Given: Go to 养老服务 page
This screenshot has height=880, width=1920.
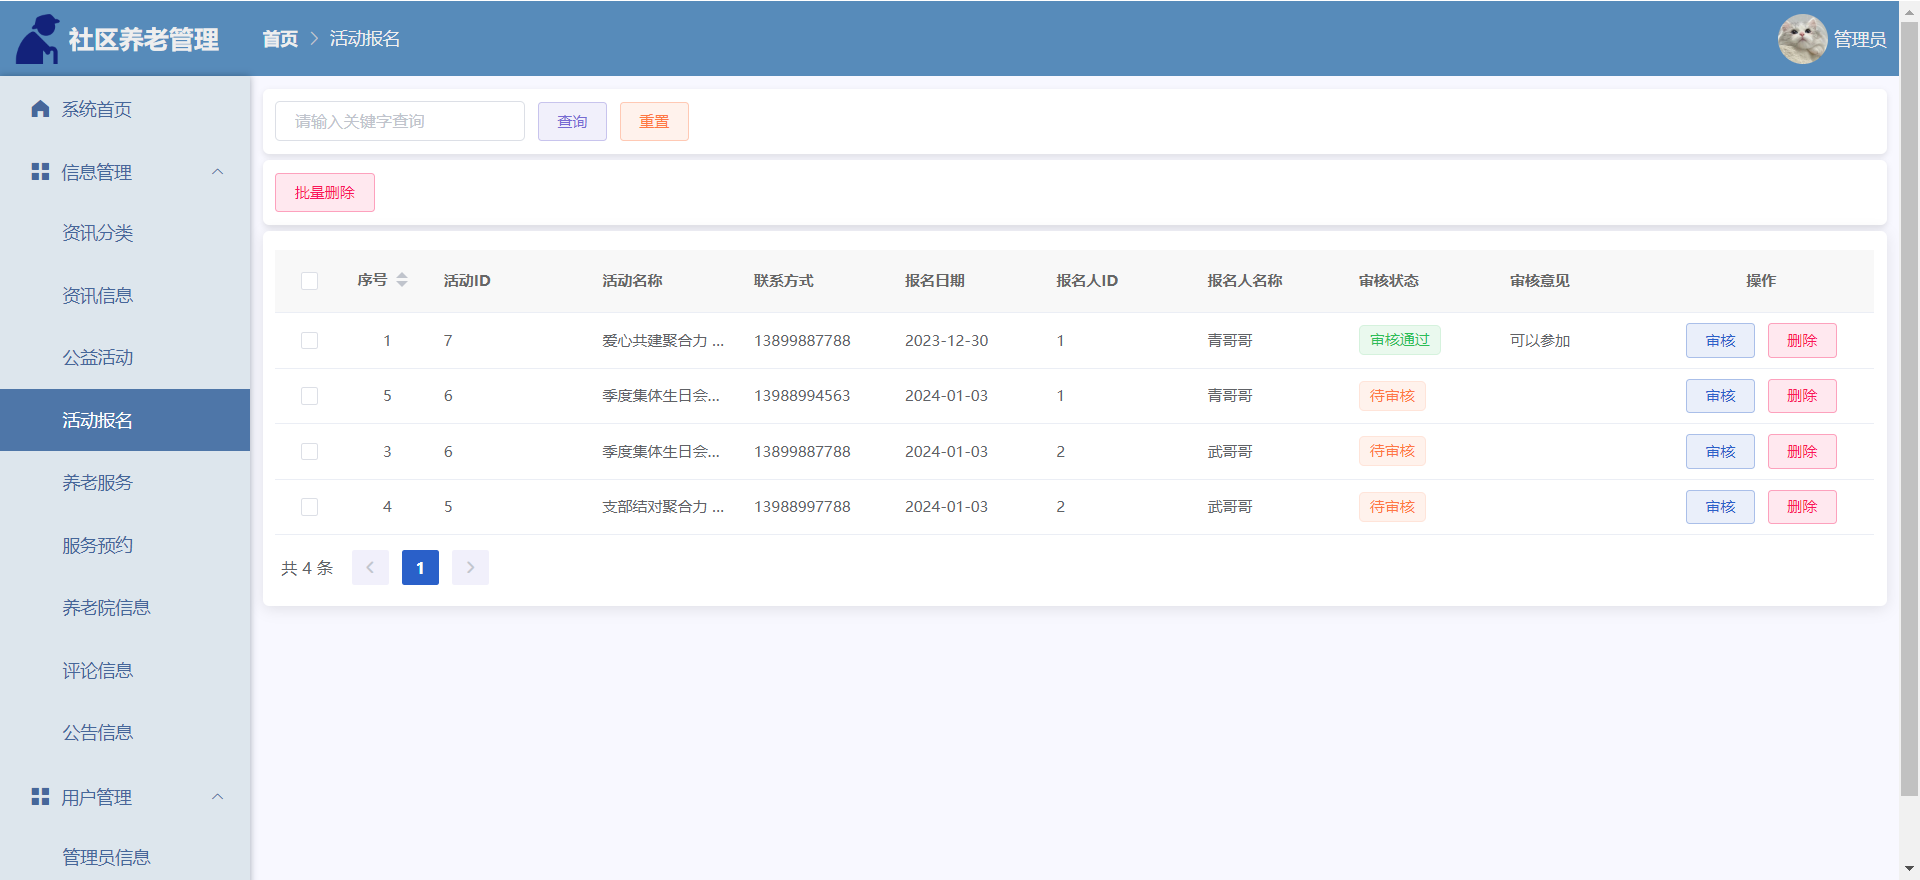Looking at the screenshot, I should [125, 483].
